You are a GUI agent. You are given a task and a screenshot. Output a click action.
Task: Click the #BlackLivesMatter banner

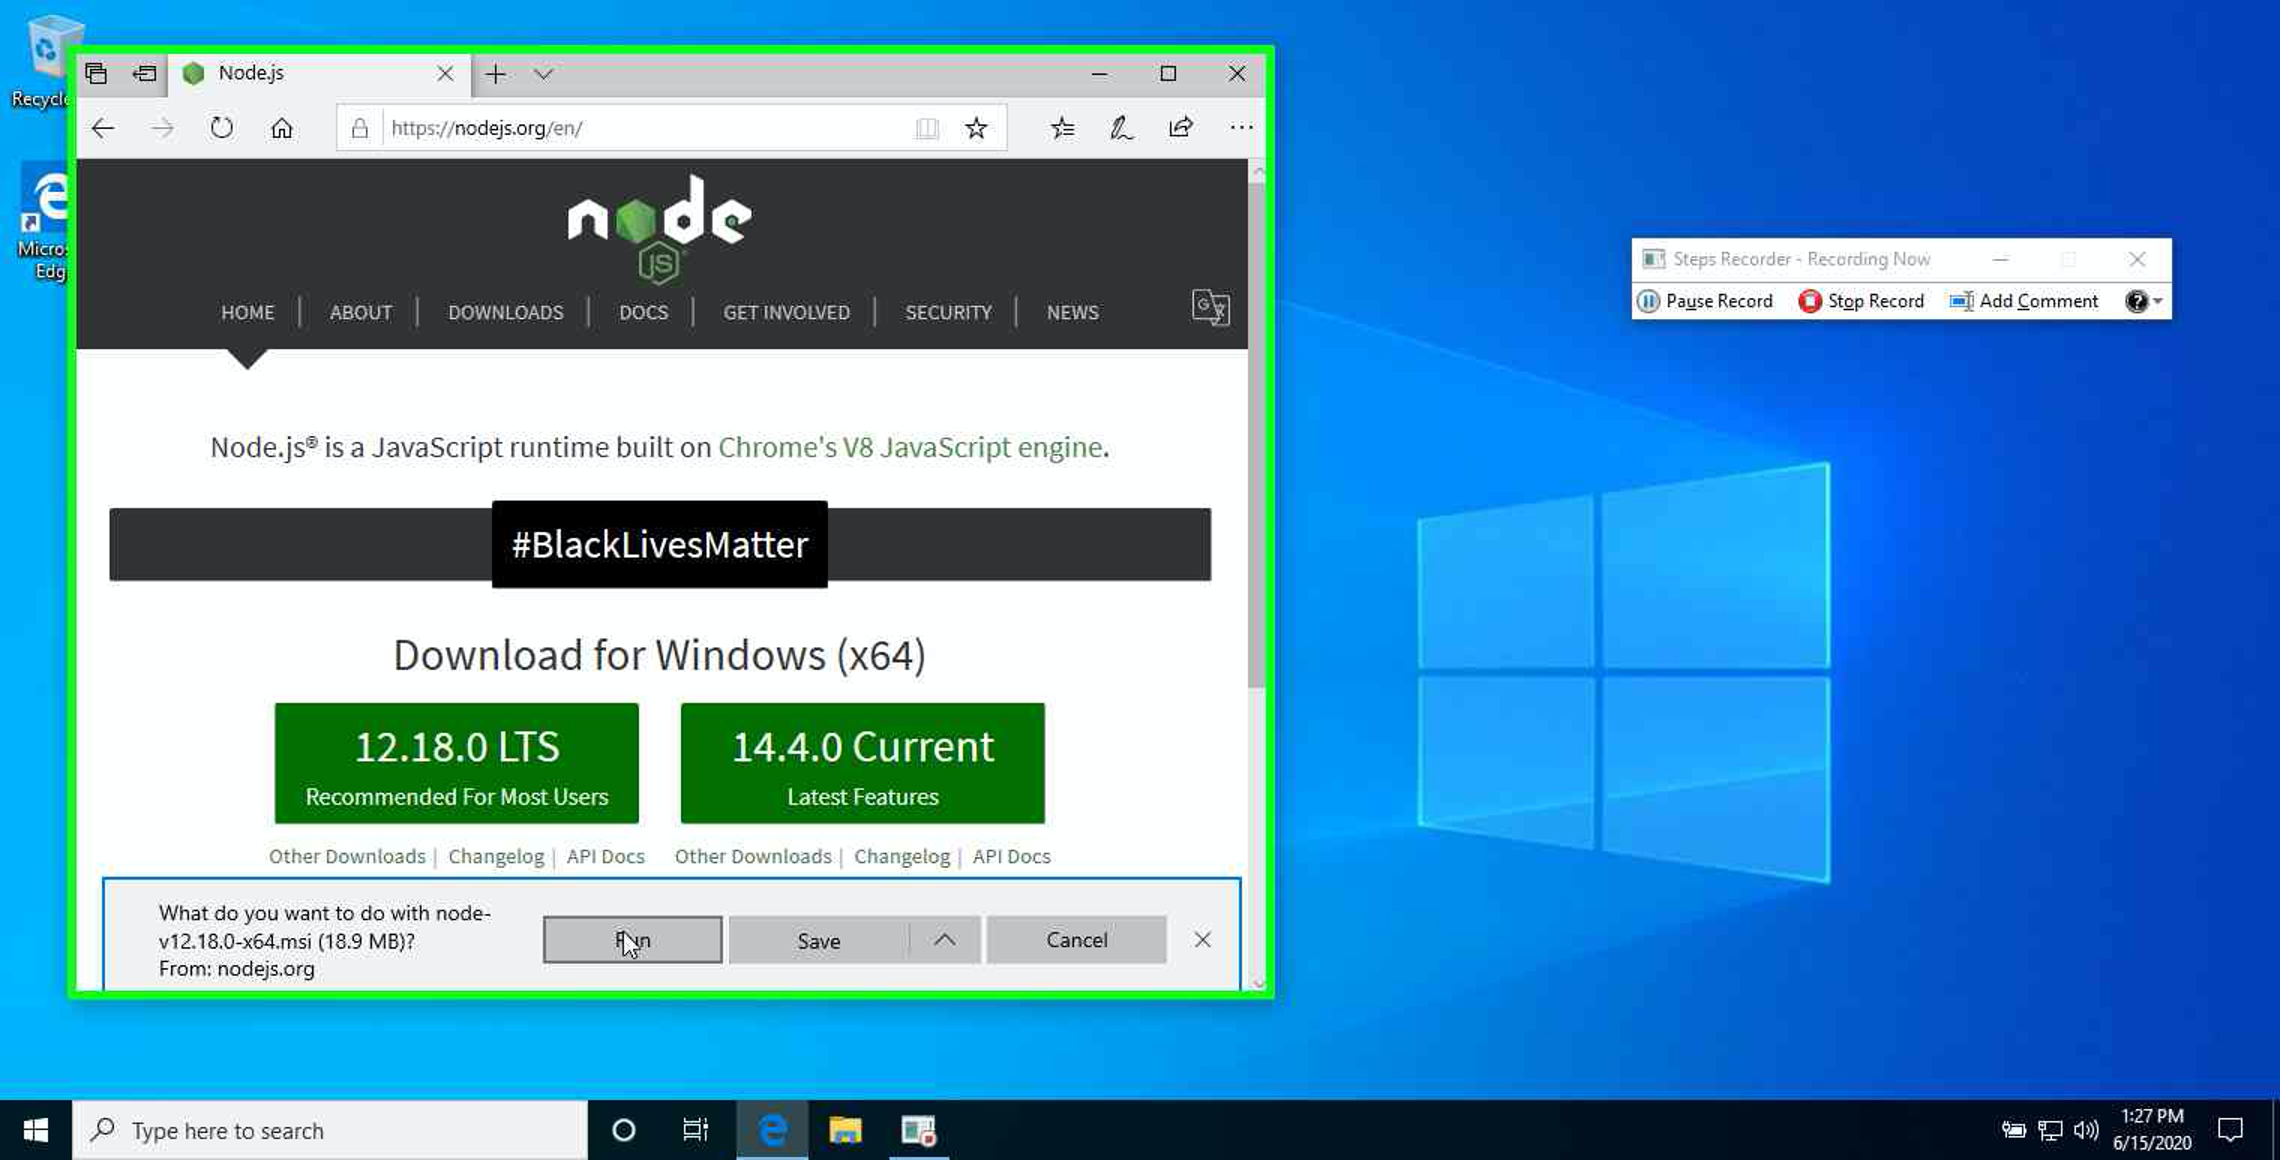click(x=660, y=545)
